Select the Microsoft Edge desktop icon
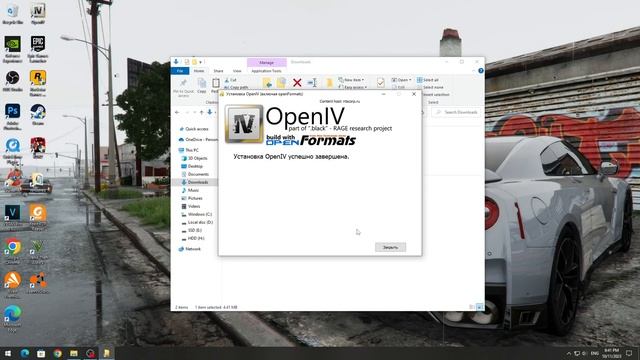This screenshot has width=640, height=360. pos(13,318)
